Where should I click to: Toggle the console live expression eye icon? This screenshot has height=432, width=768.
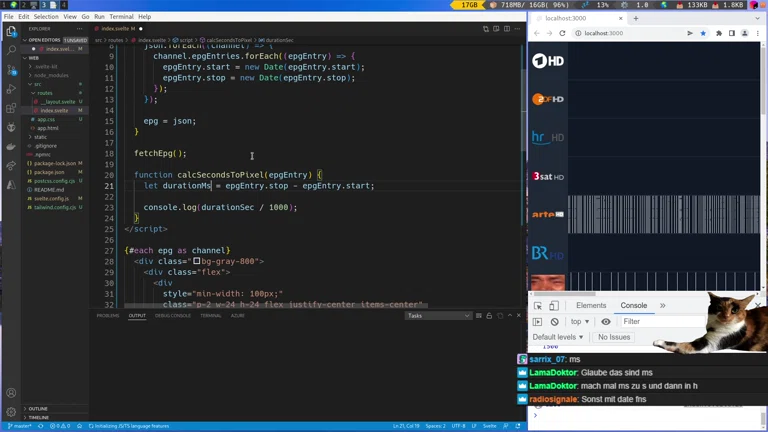pyautogui.click(x=606, y=322)
